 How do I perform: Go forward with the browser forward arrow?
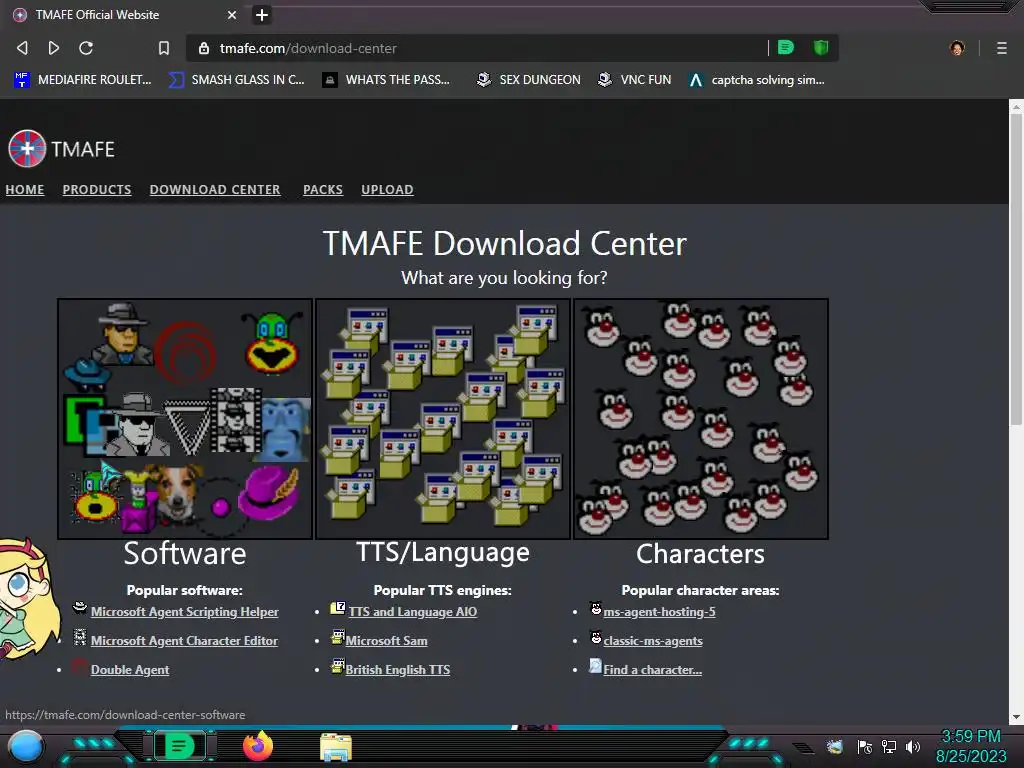pyautogui.click(x=54, y=48)
